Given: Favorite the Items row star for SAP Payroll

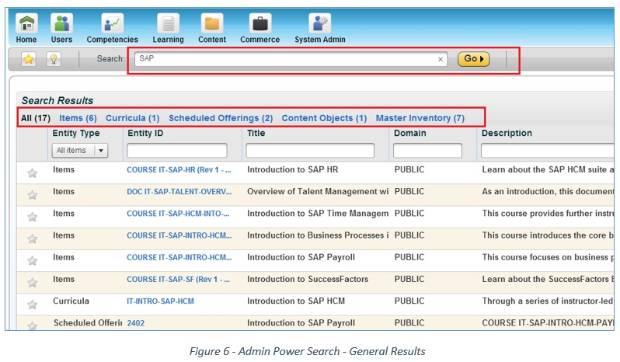Looking at the screenshot, I should [32, 261].
